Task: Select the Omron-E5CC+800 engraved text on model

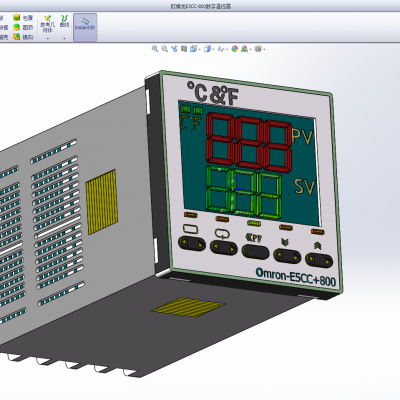Action: 296,277
